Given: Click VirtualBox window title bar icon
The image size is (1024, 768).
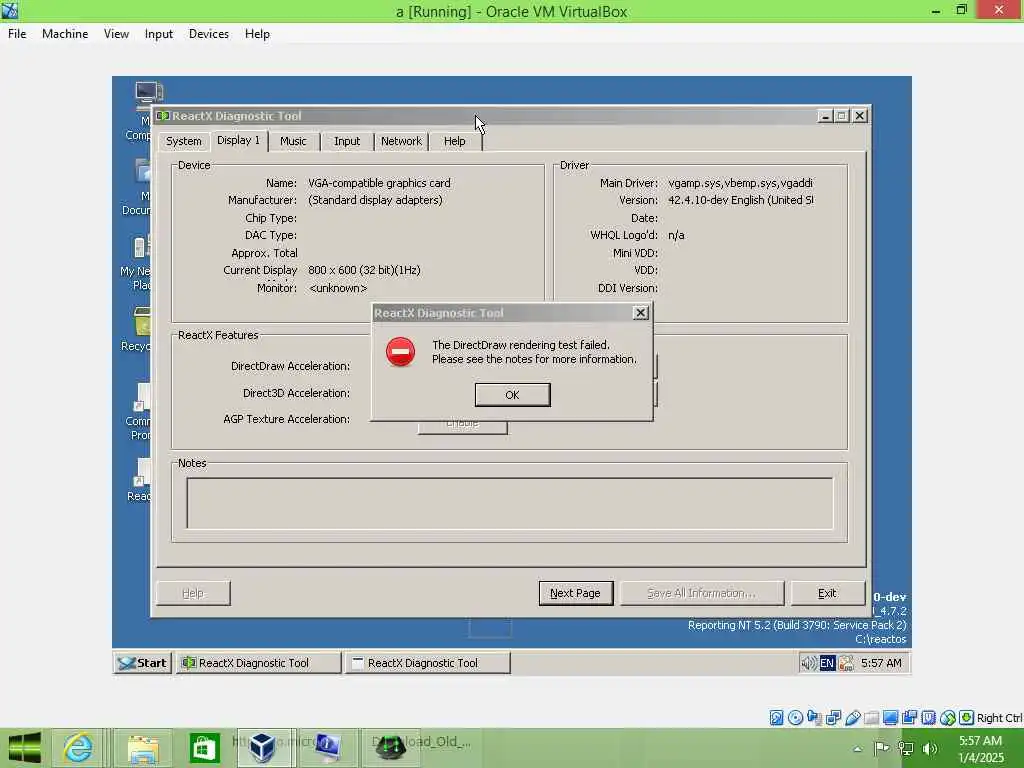Looking at the screenshot, I should tap(10, 10).
